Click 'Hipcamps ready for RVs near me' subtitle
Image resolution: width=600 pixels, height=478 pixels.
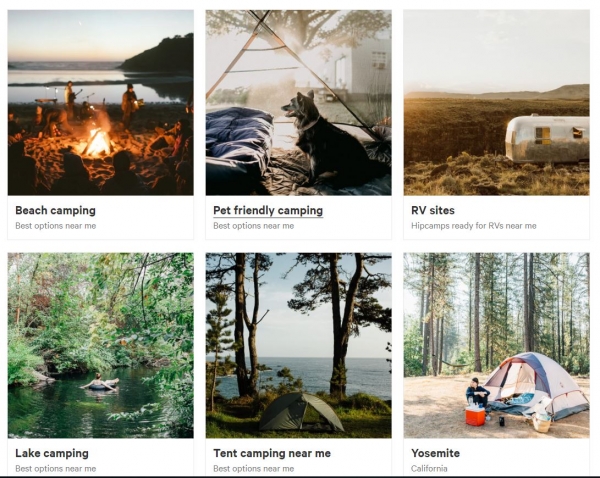pos(474,226)
